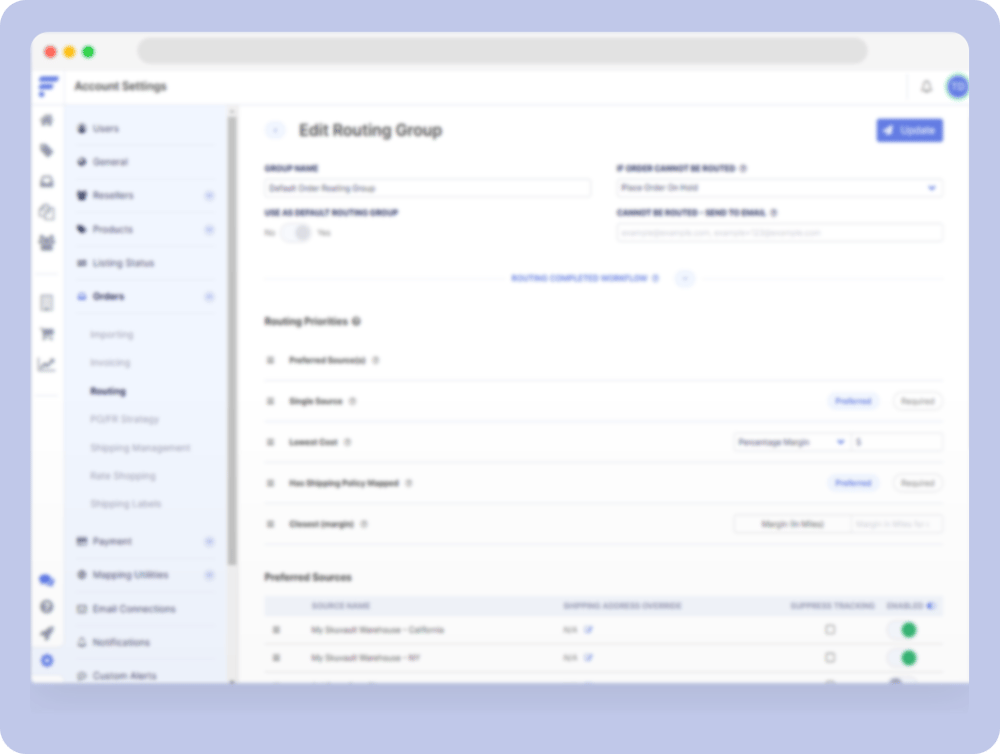Image resolution: width=1000 pixels, height=754 pixels.
Task: Open the Percentage Margin dropdown
Action: tap(790, 442)
